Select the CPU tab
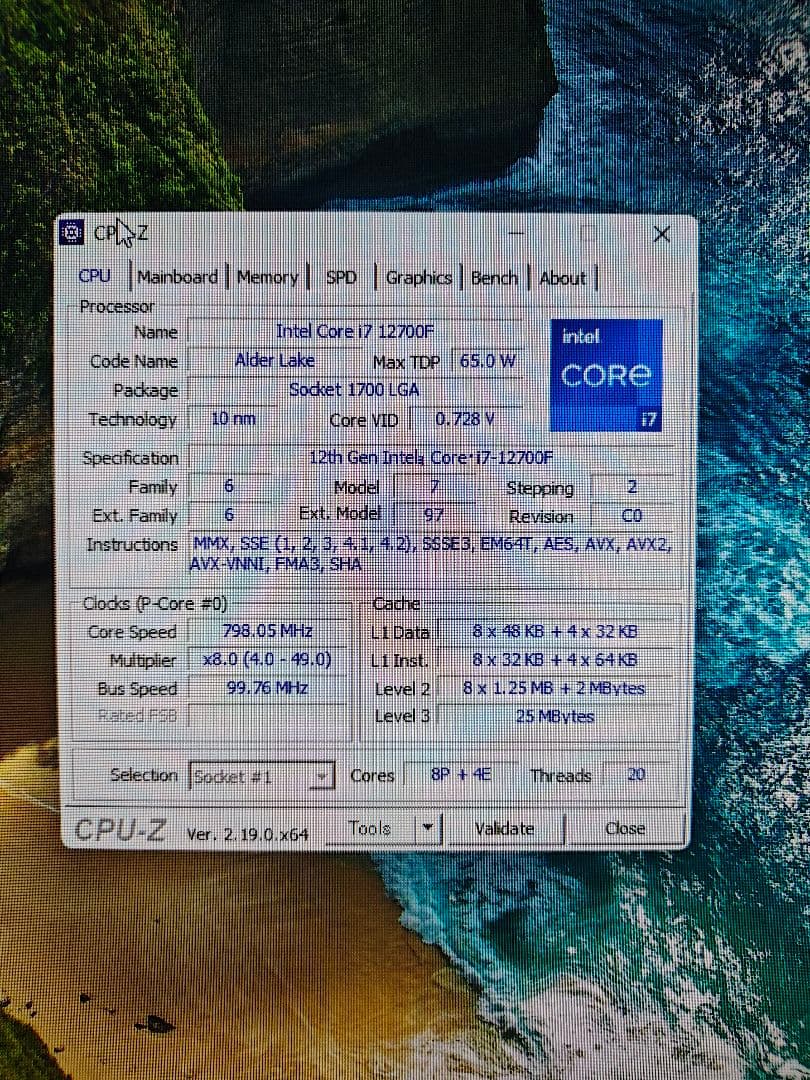The width and height of the screenshot is (810, 1080). click(x=94, y=276)
